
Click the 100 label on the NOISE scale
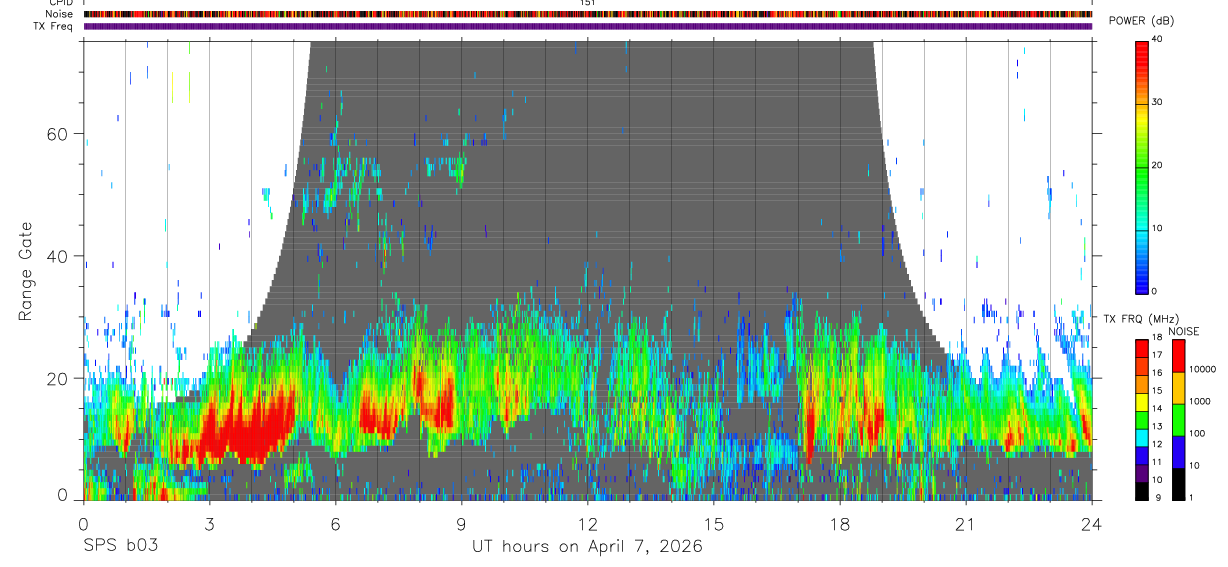[1197, 433]
